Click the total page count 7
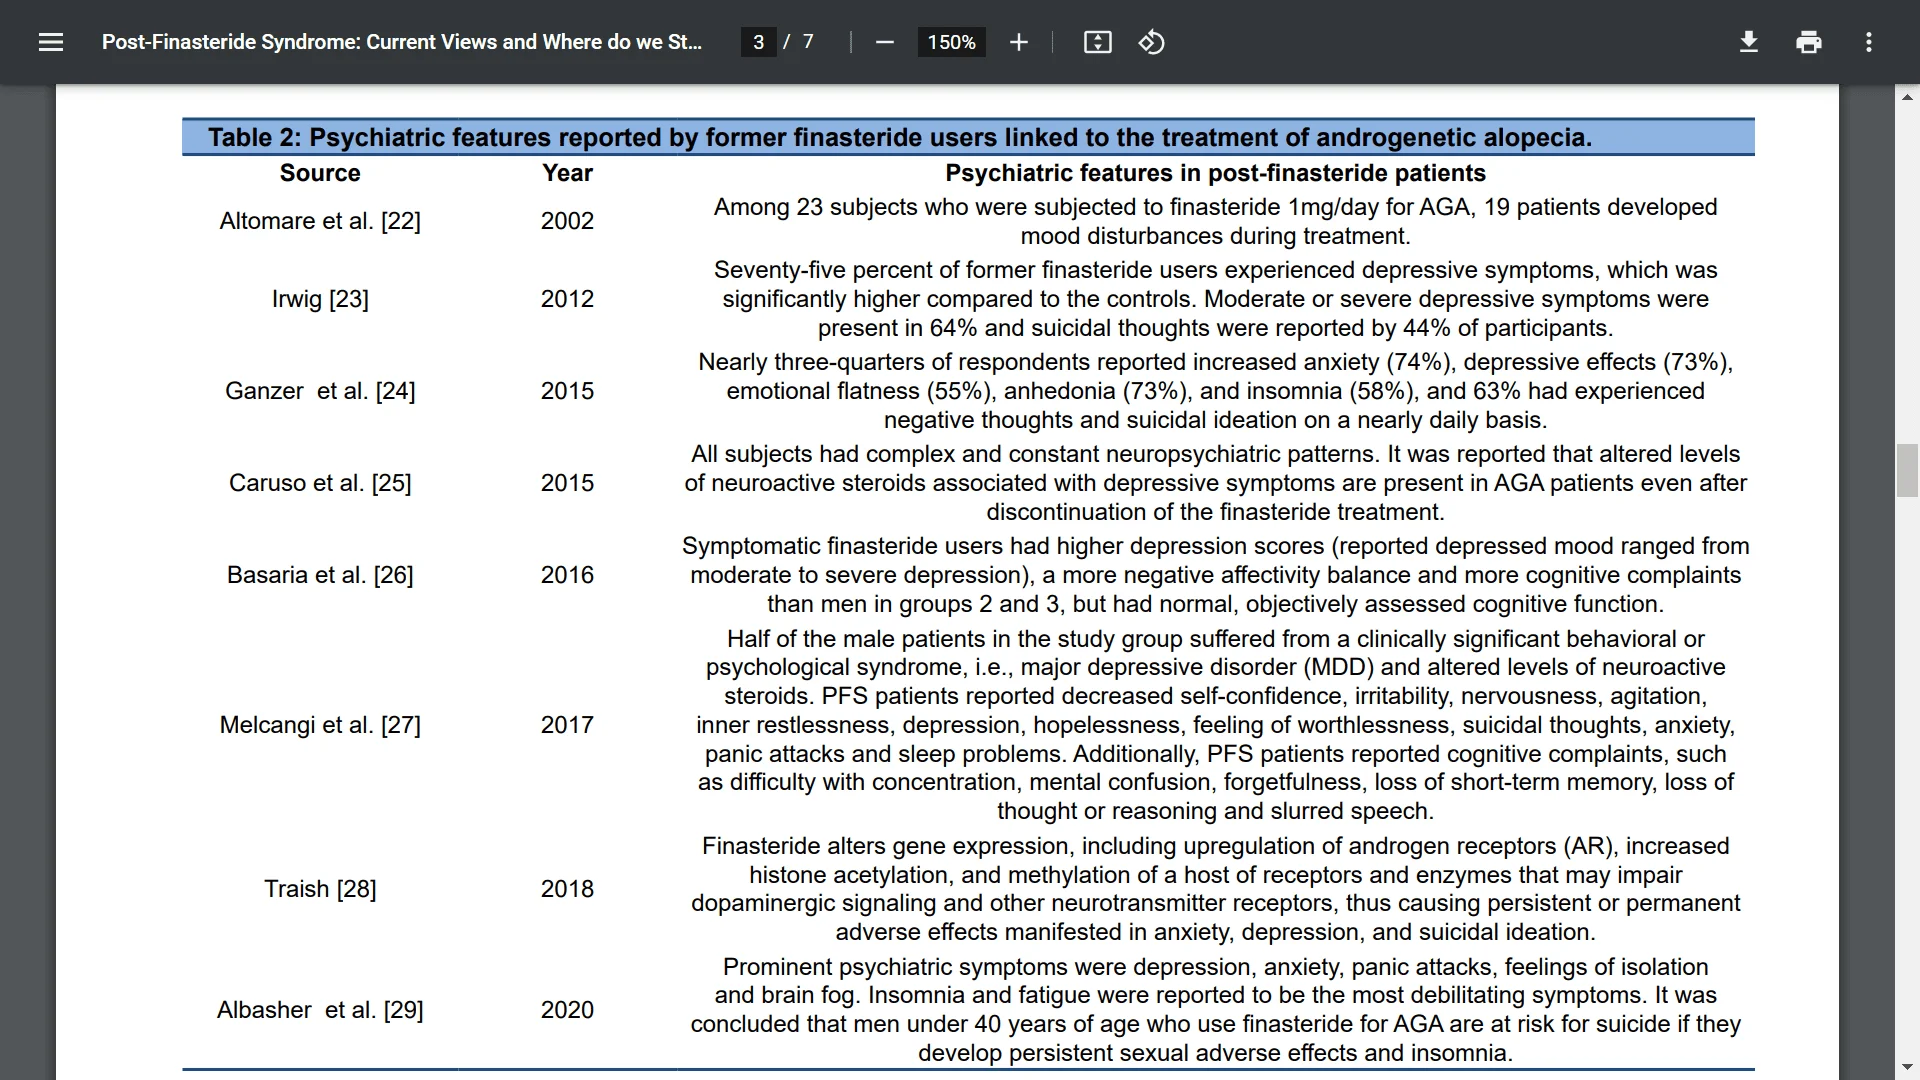This screenshot has height=1080, width=1920. pos(808,42)
